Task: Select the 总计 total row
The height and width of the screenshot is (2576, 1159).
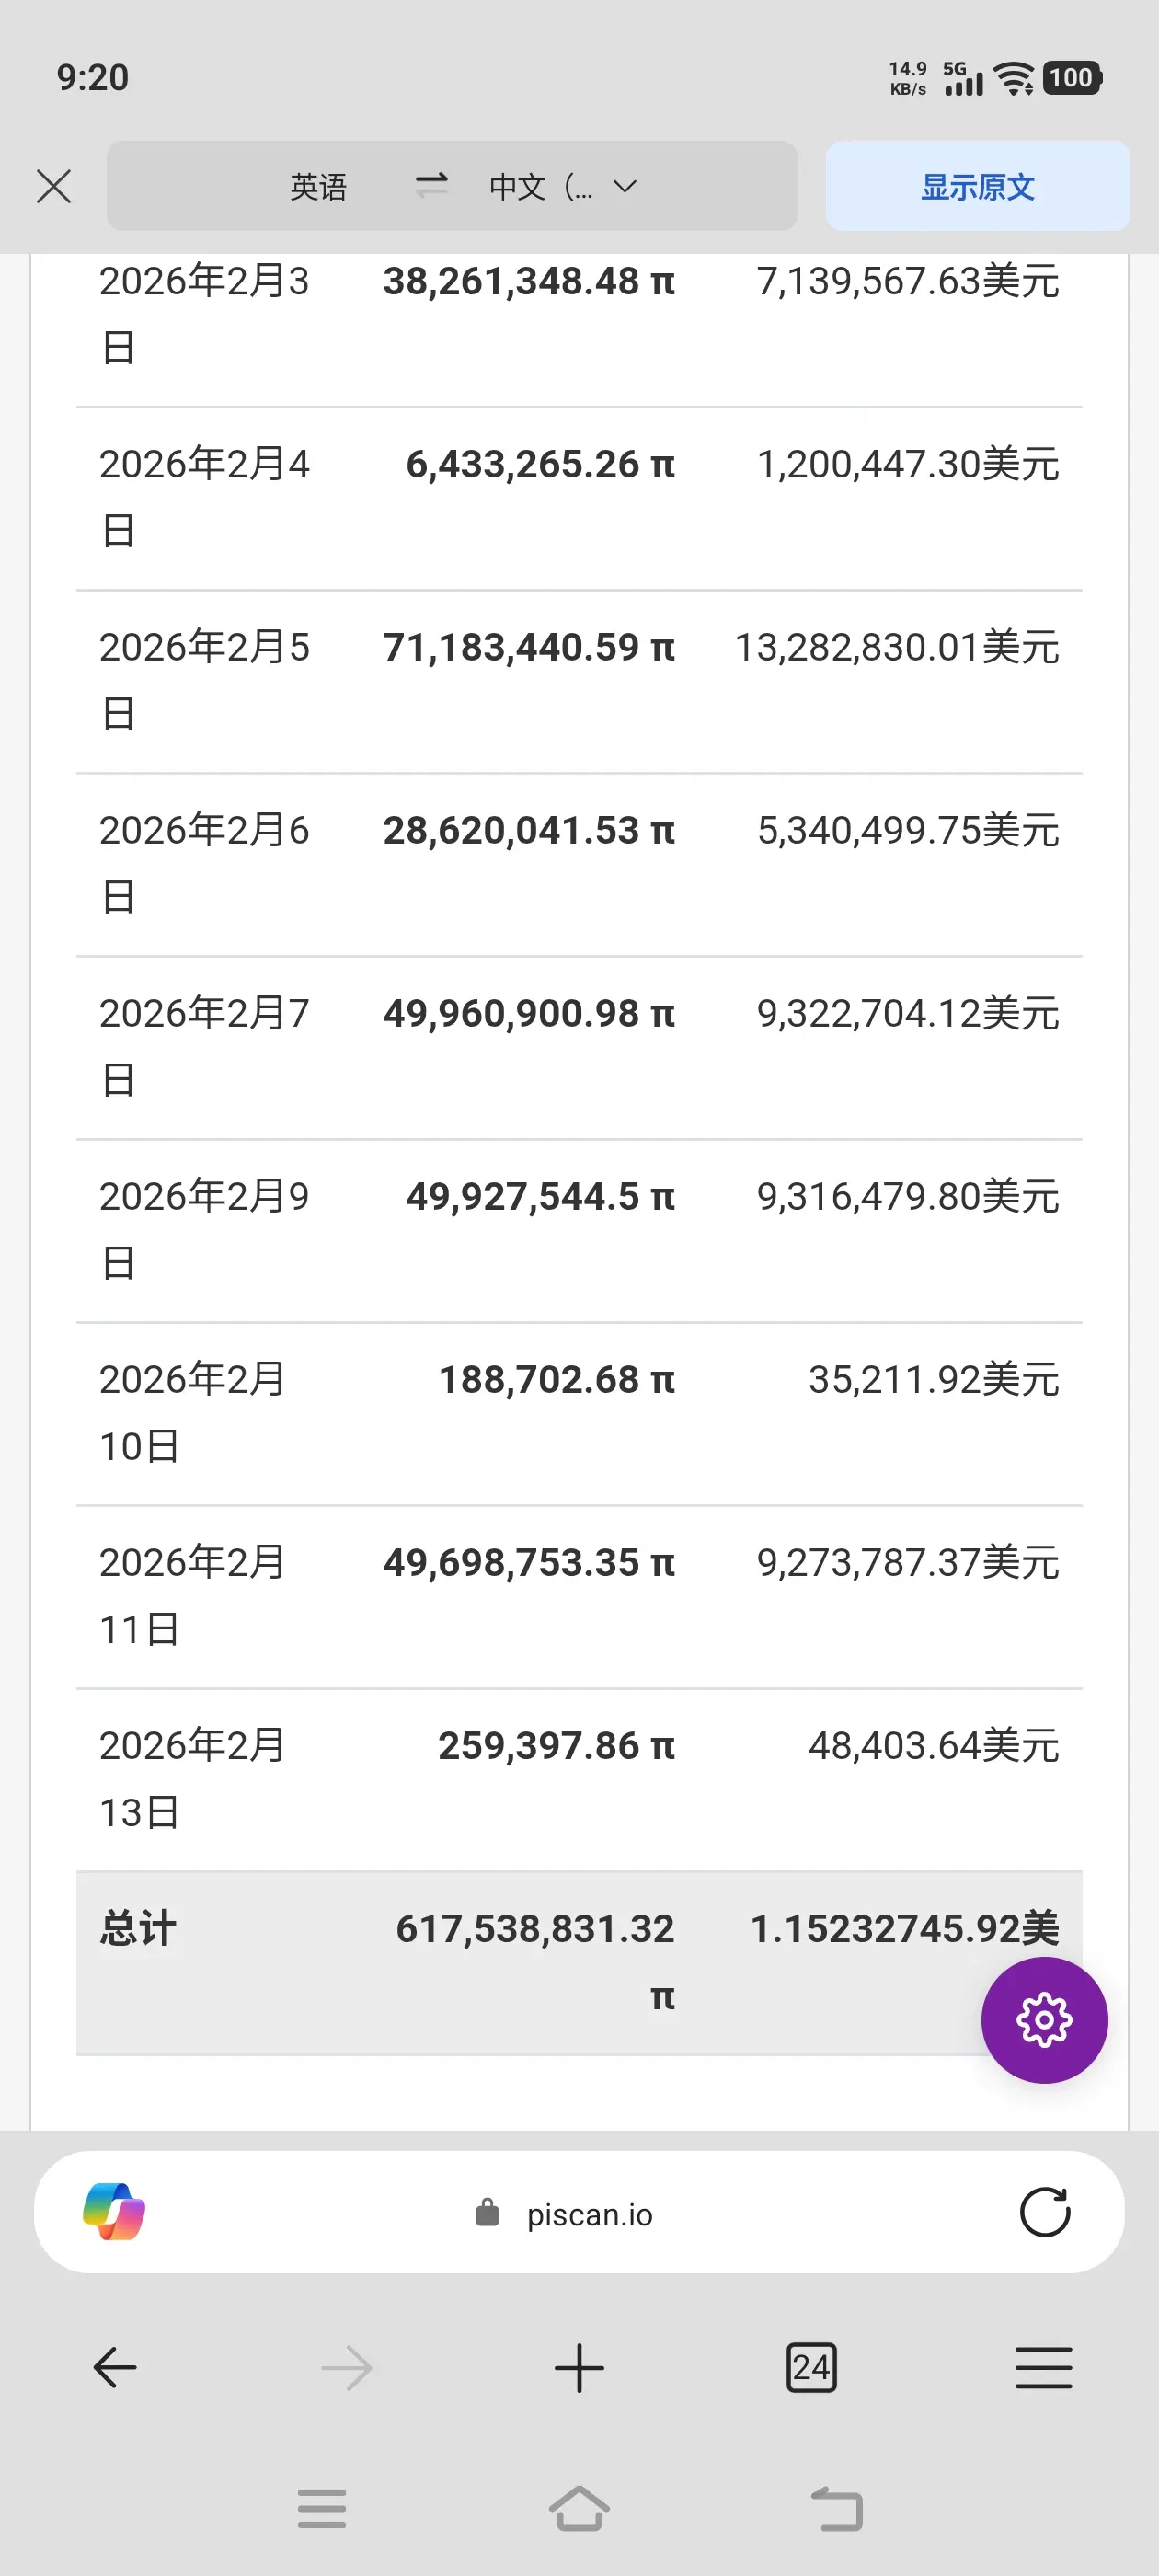Action: pyautogui.click(x=579, y=1963)
